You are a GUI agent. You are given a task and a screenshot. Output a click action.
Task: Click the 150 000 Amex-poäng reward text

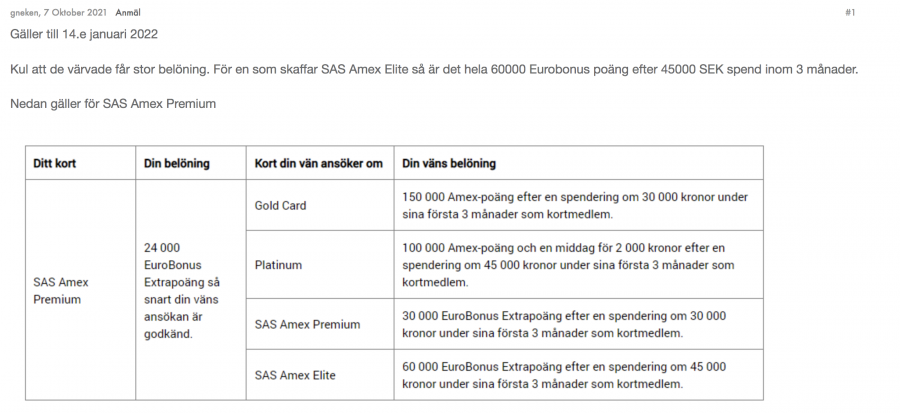(x=574, y=205)
